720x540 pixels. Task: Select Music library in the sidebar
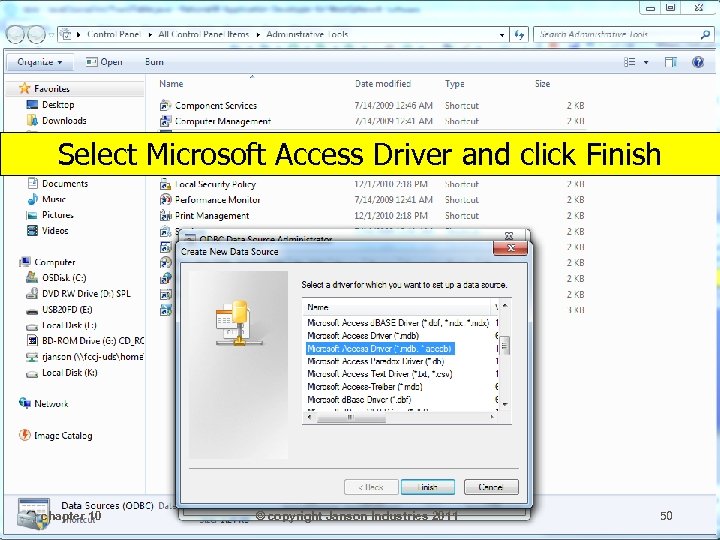[x=47, y=199]
